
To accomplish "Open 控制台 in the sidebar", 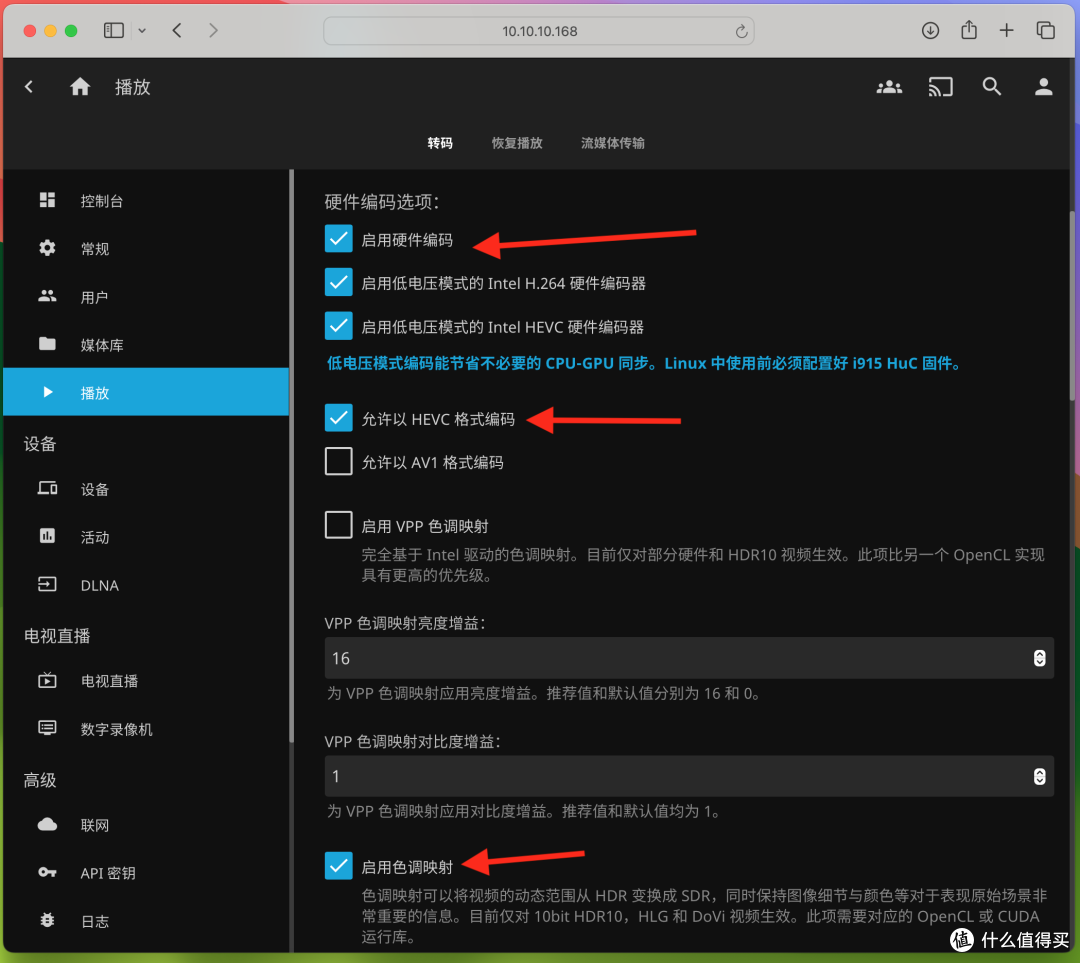I will point(146,200).
